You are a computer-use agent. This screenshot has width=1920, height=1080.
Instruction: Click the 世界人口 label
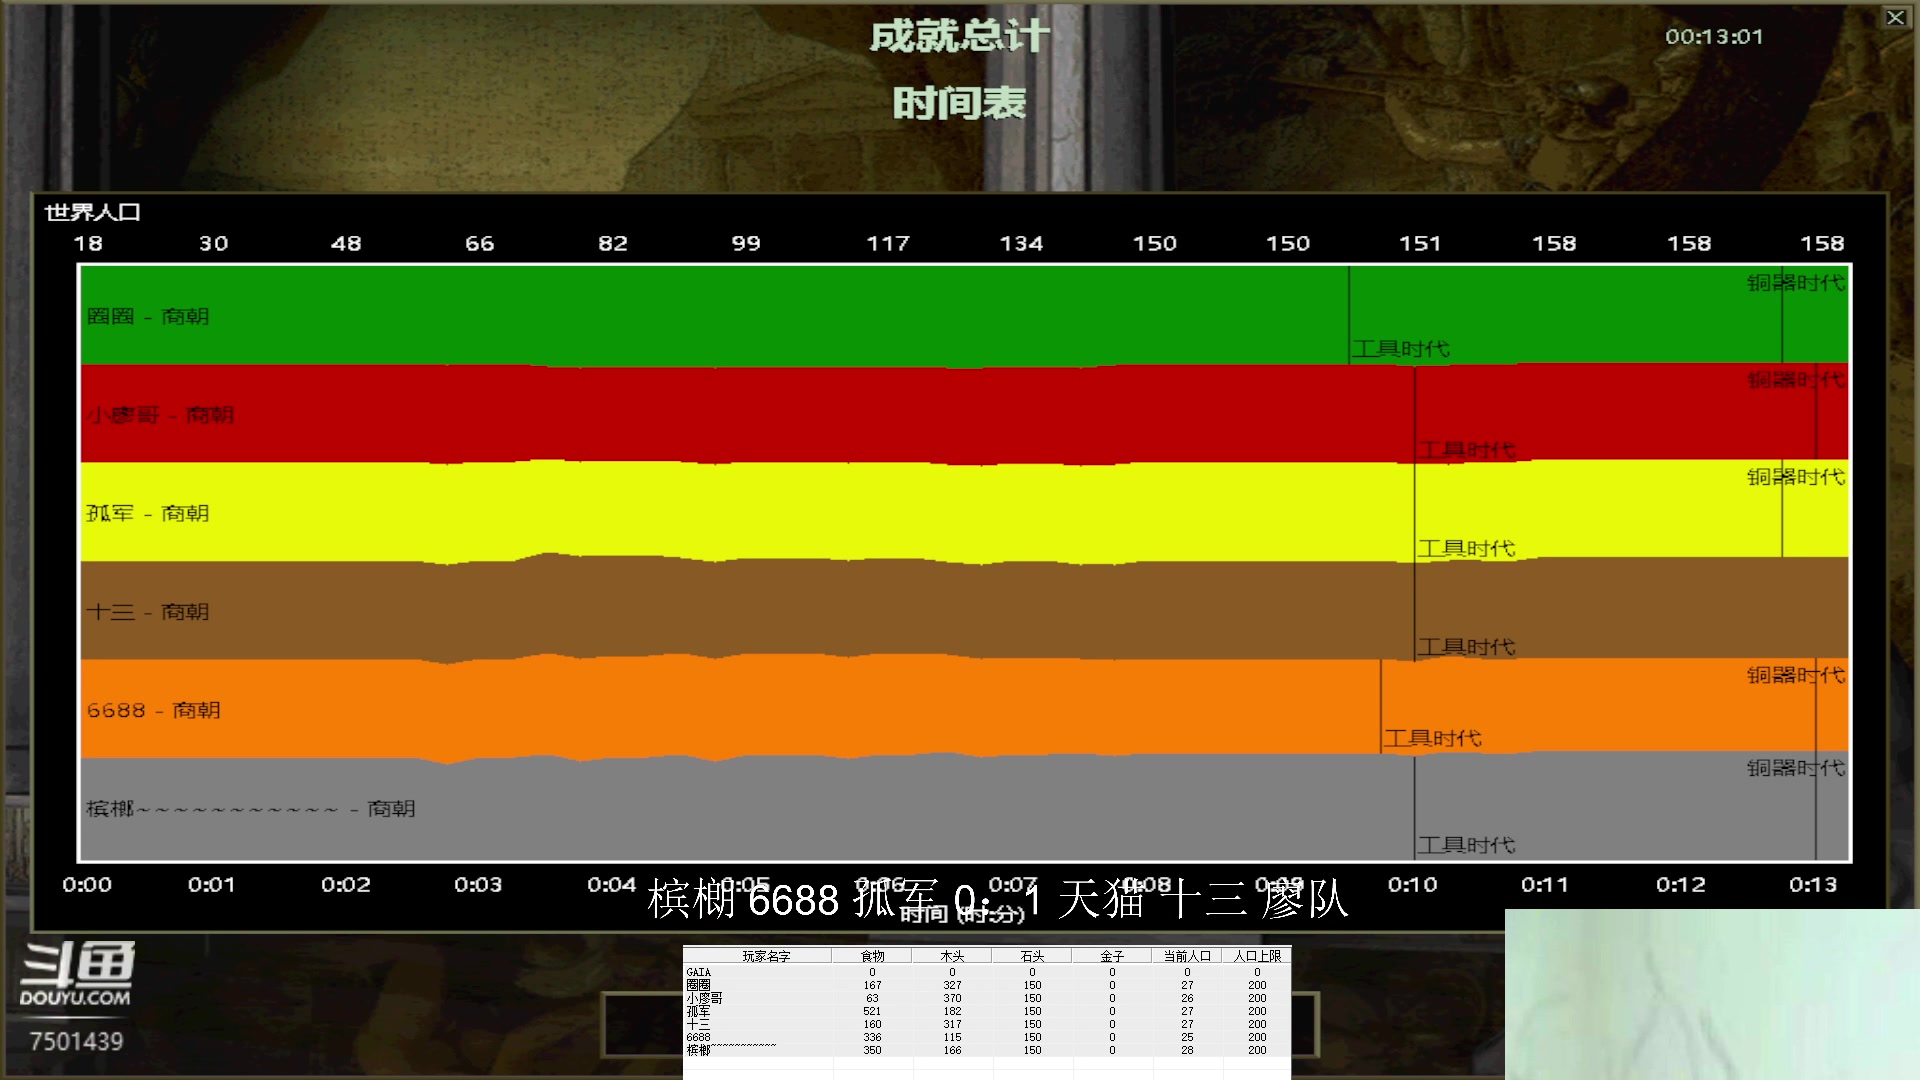[x=93, y=212]
